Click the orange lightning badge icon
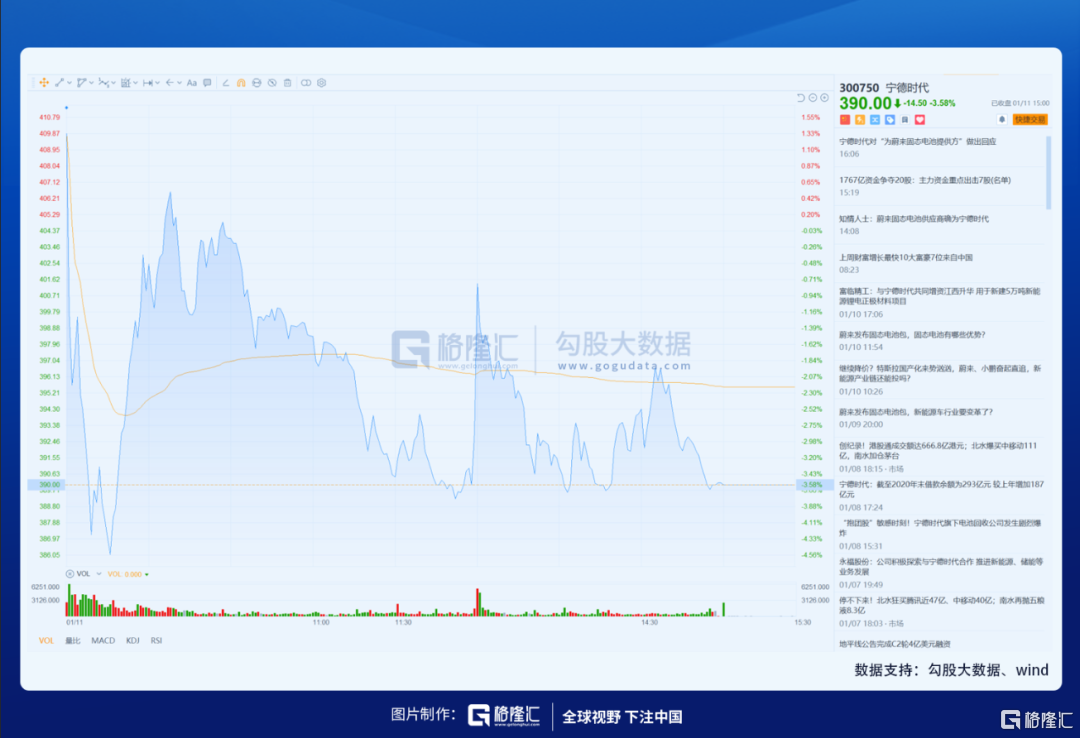 tap(860, 120)
